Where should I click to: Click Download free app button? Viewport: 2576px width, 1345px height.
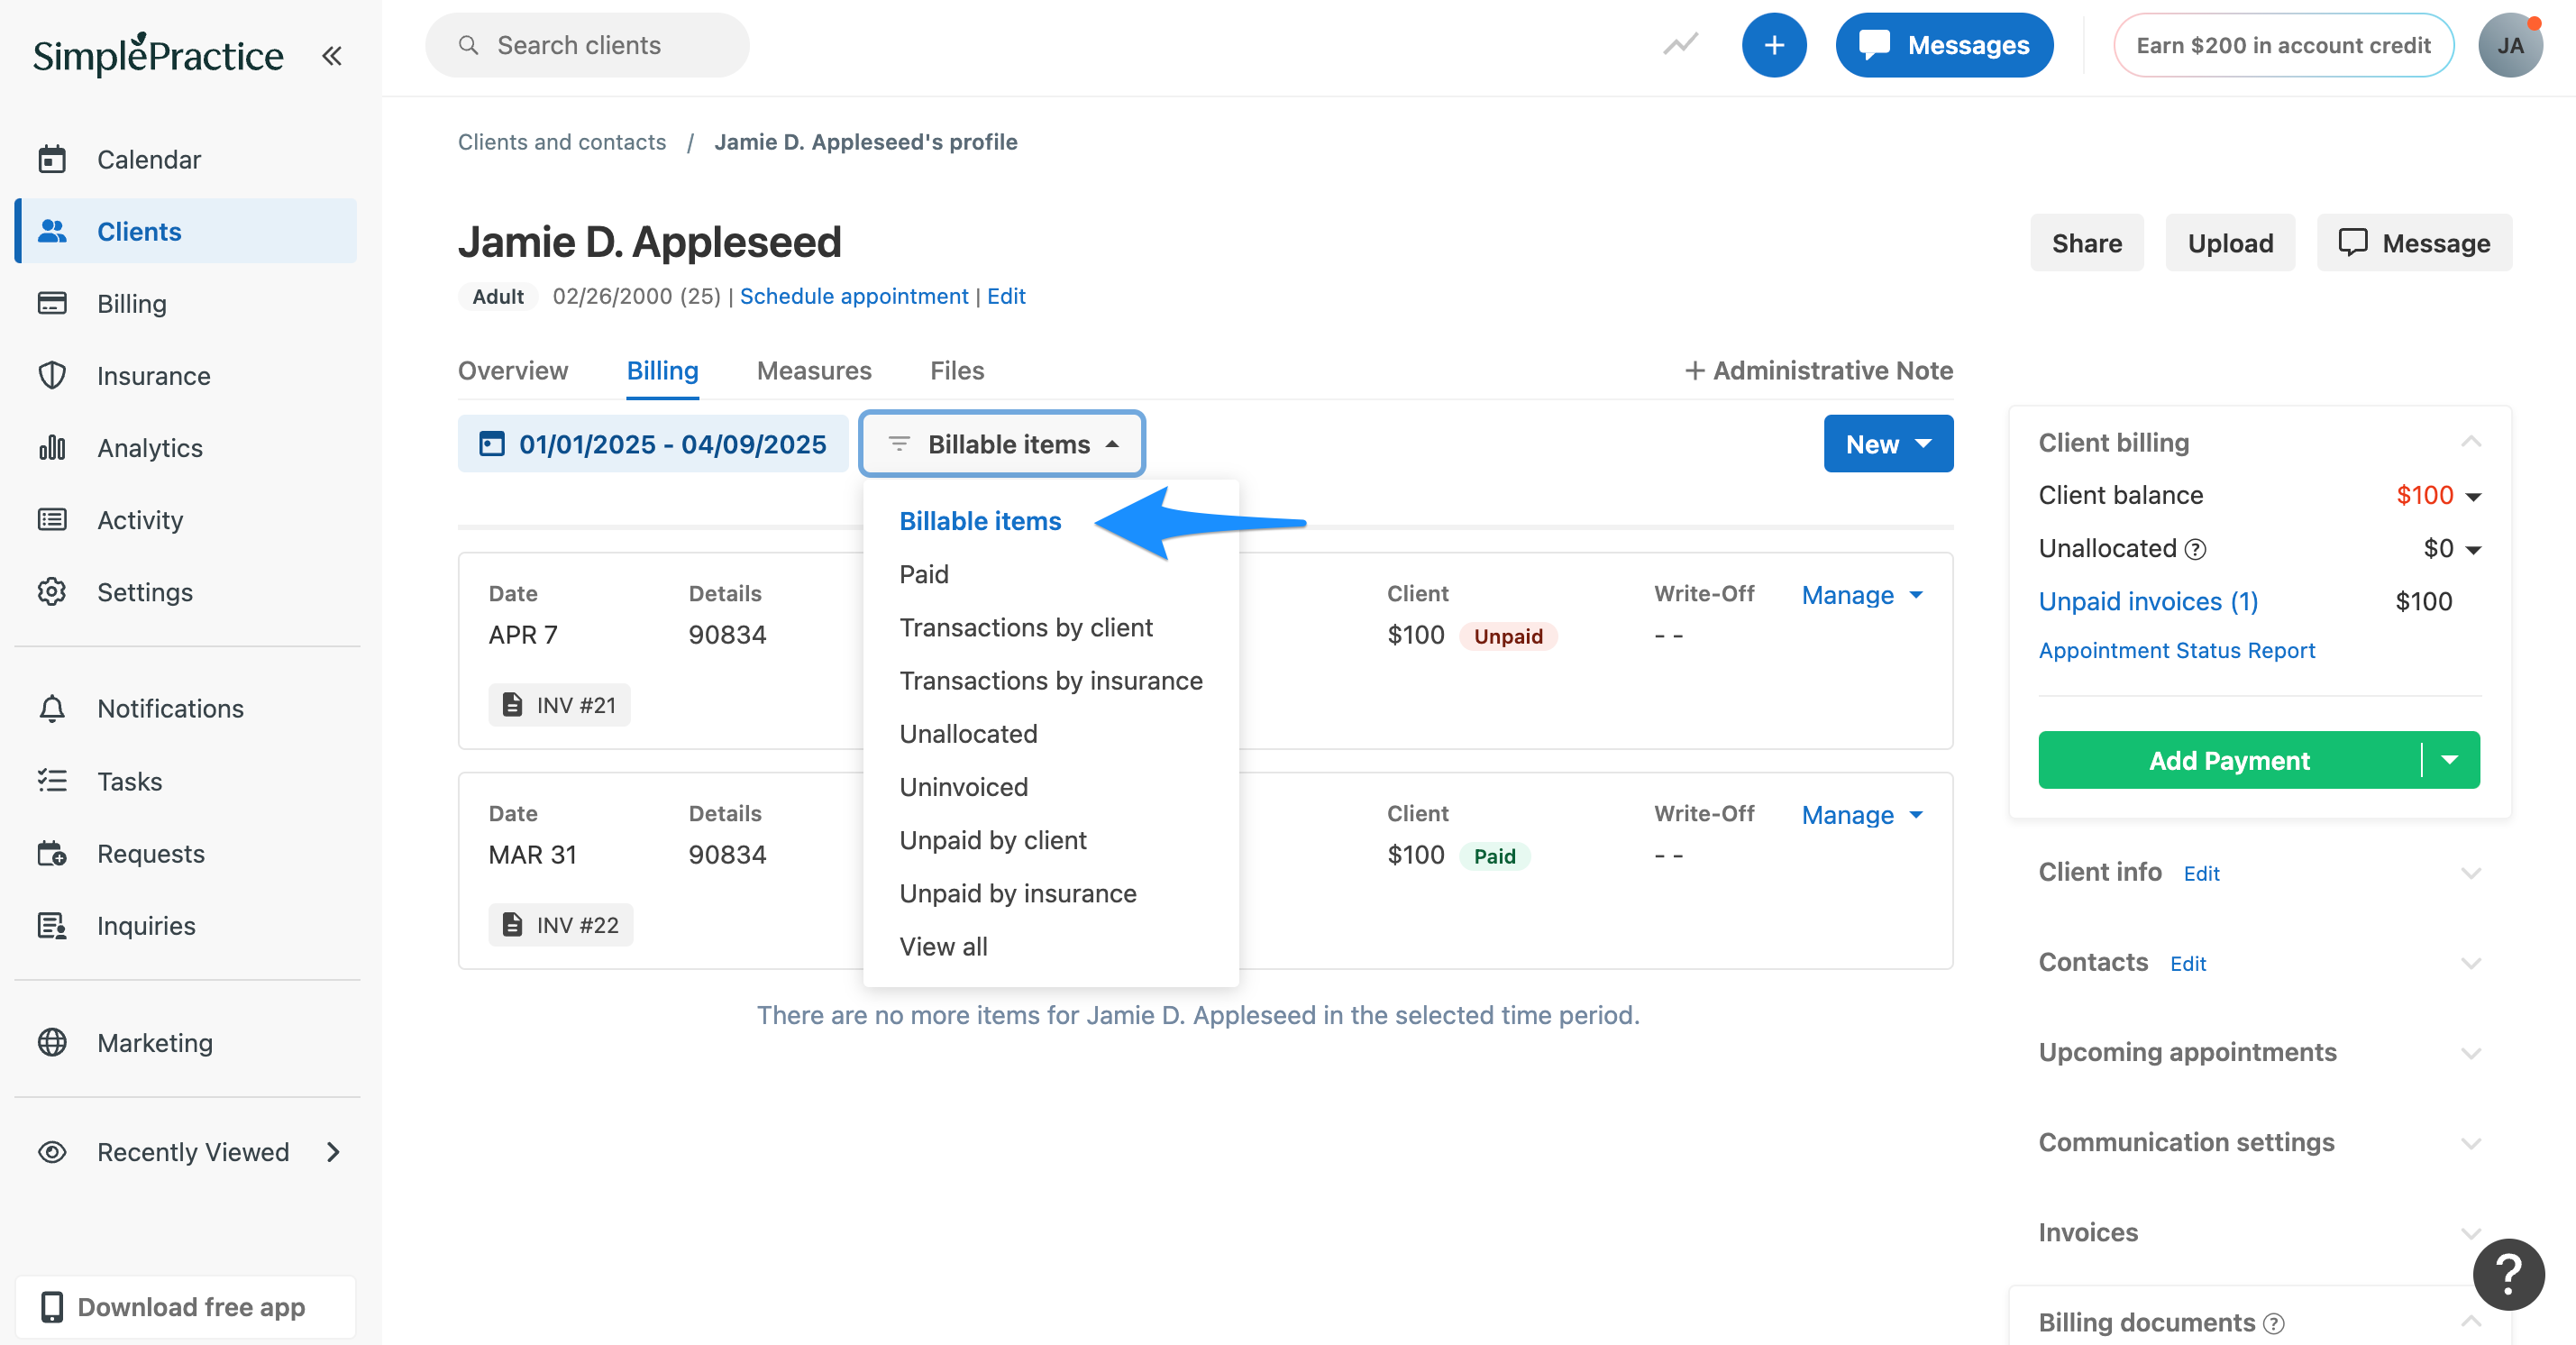coord(186,1306)
